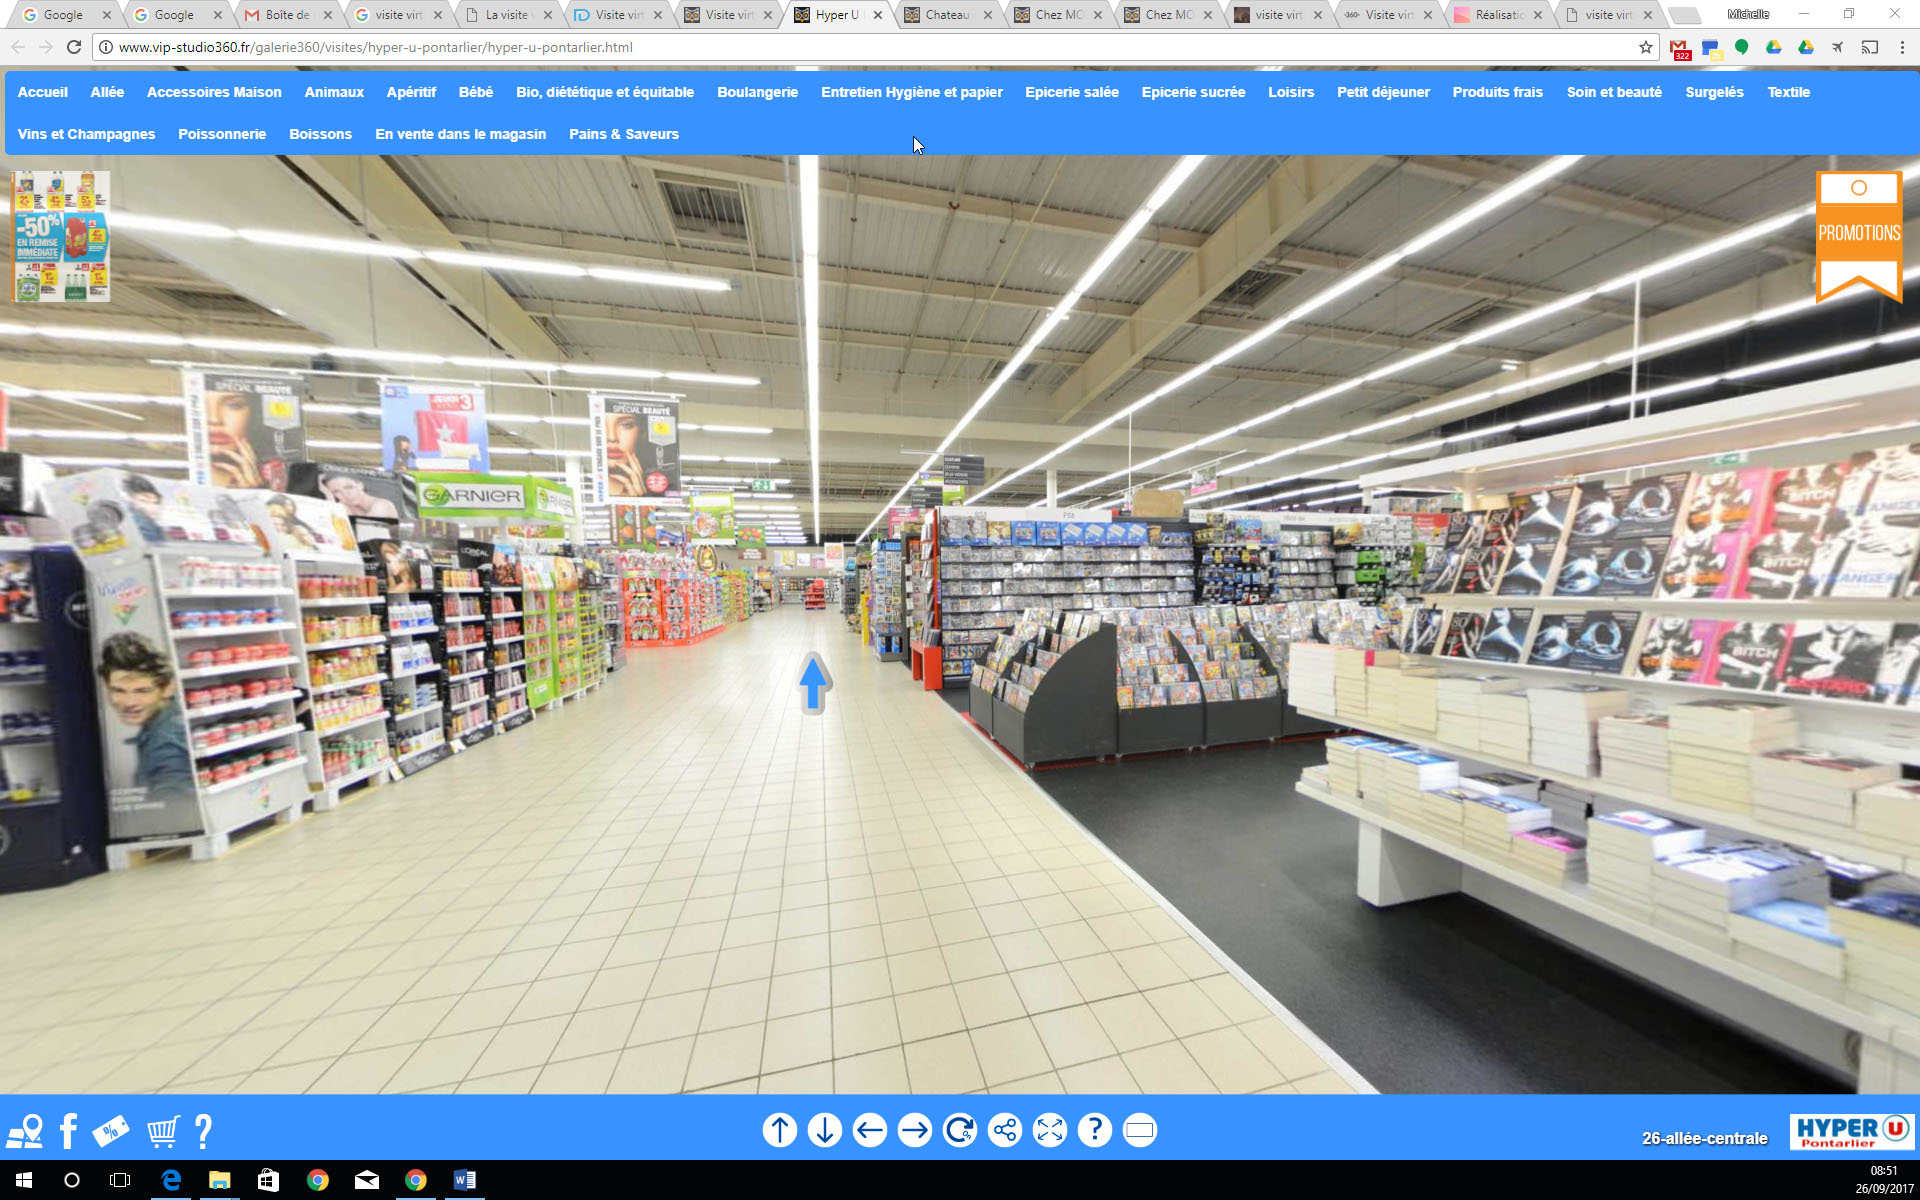Open the shopping cart icon
Screen dimensions: 1920x1200
coord(163,1131)
